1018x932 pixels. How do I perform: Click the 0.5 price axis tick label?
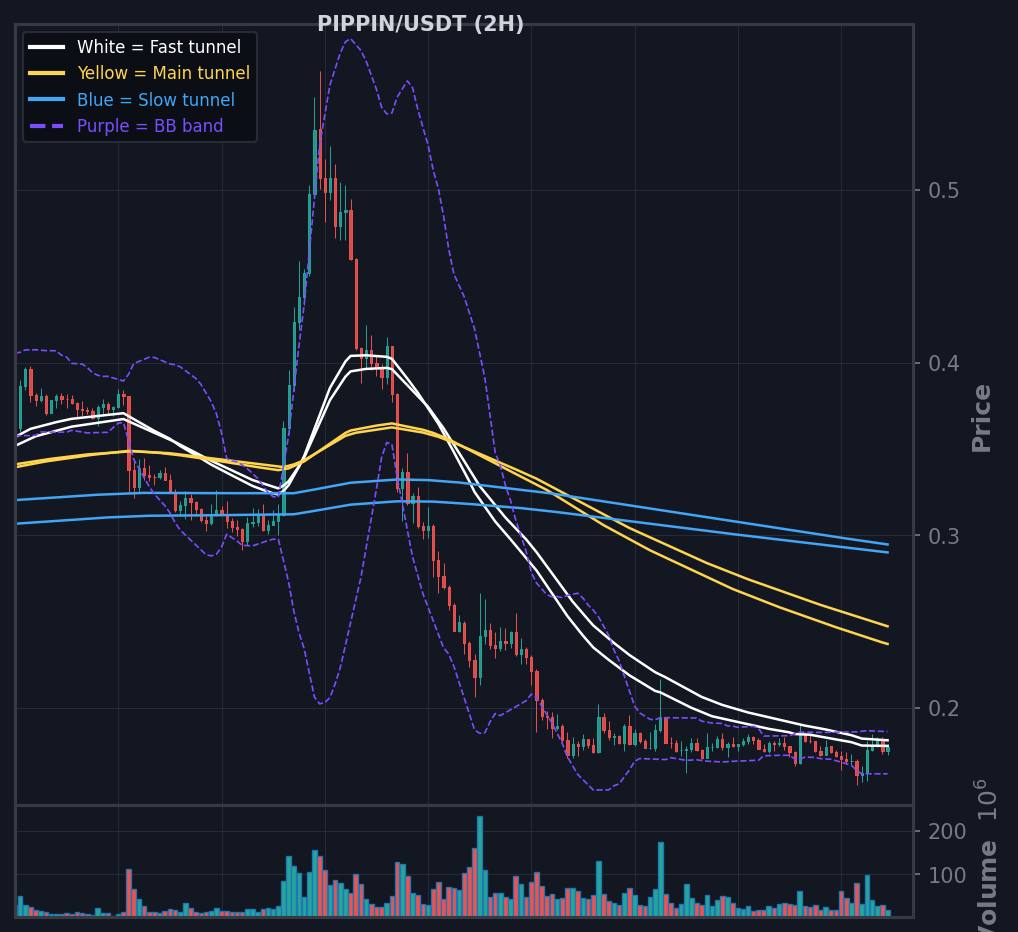tap(943, 191)
